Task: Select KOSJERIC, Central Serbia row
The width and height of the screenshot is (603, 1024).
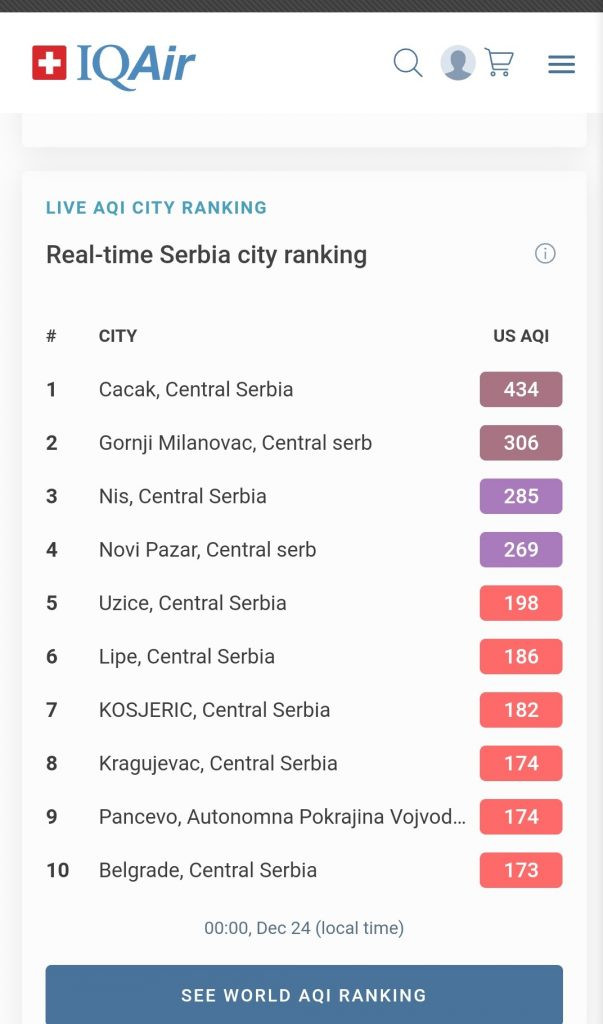Action: pyautogui.click(x=214, y=710)
